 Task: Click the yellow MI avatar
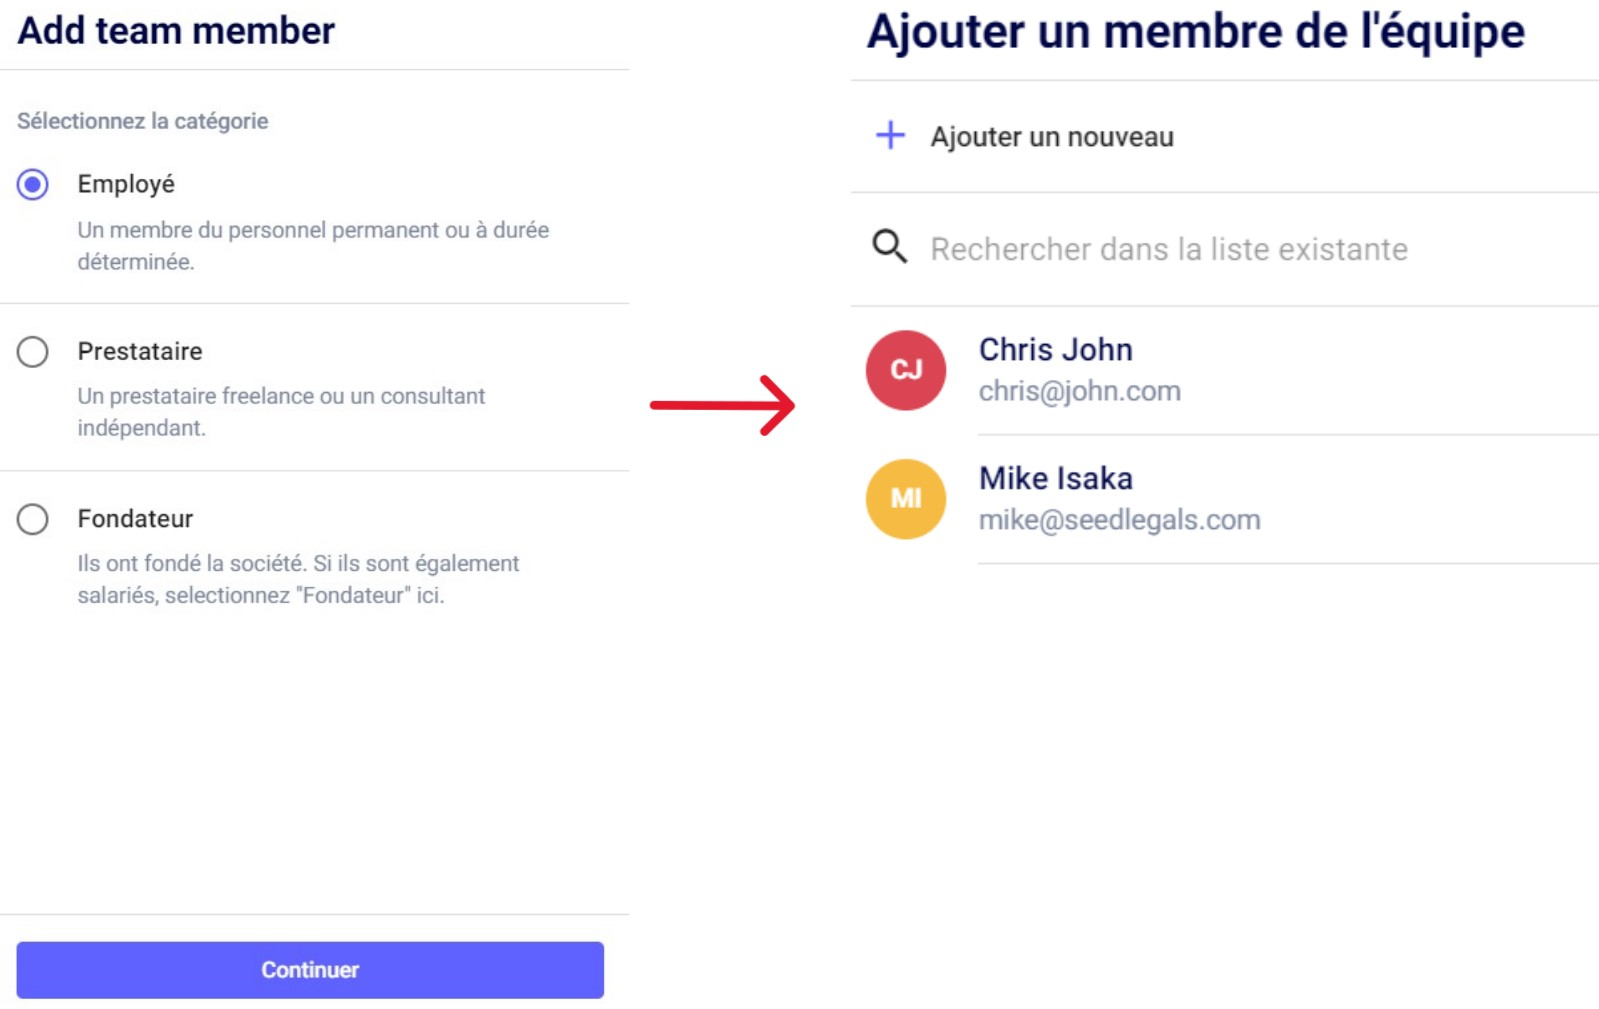[x=905, y=498]
